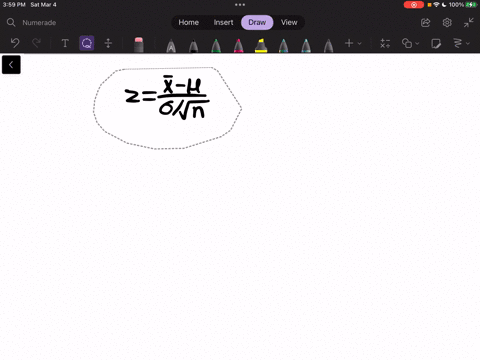Tap the Do Not Disturb moon icon
This screenshot has width=480, height=360.
[x=444, y=5]
